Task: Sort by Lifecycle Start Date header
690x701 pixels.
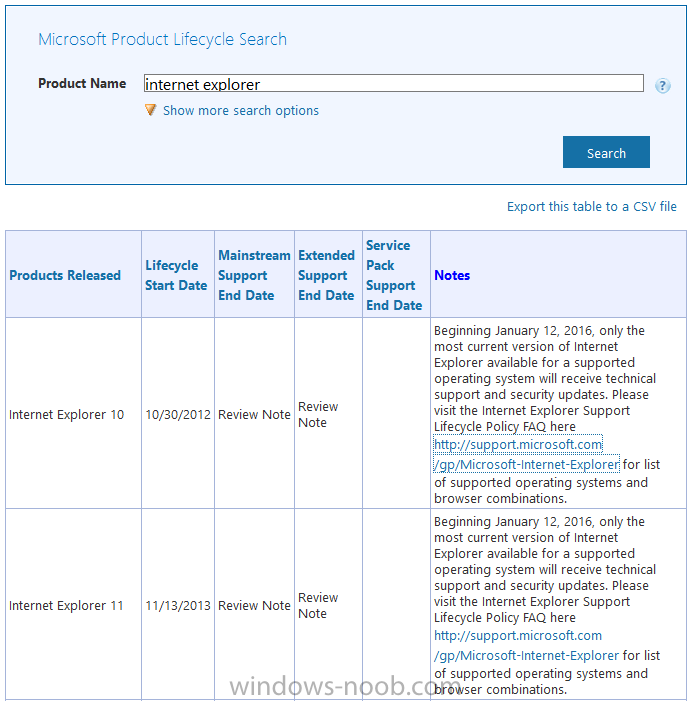Action: point(176,275)
